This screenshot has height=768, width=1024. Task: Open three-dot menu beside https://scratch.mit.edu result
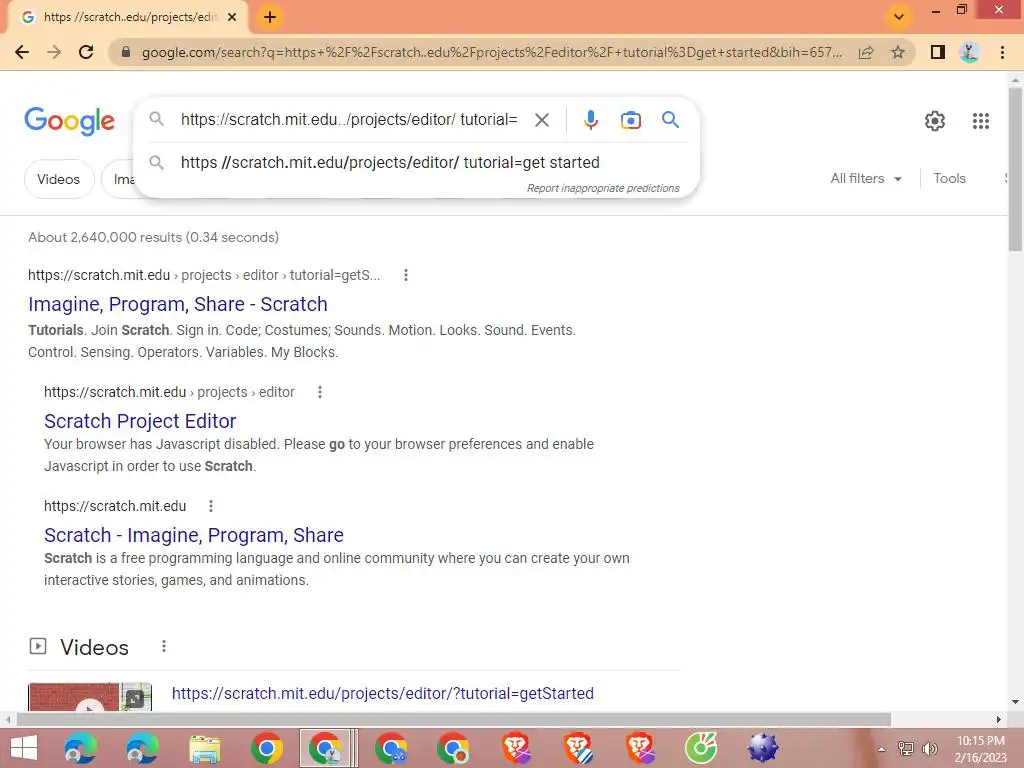(x=210, y=506)
